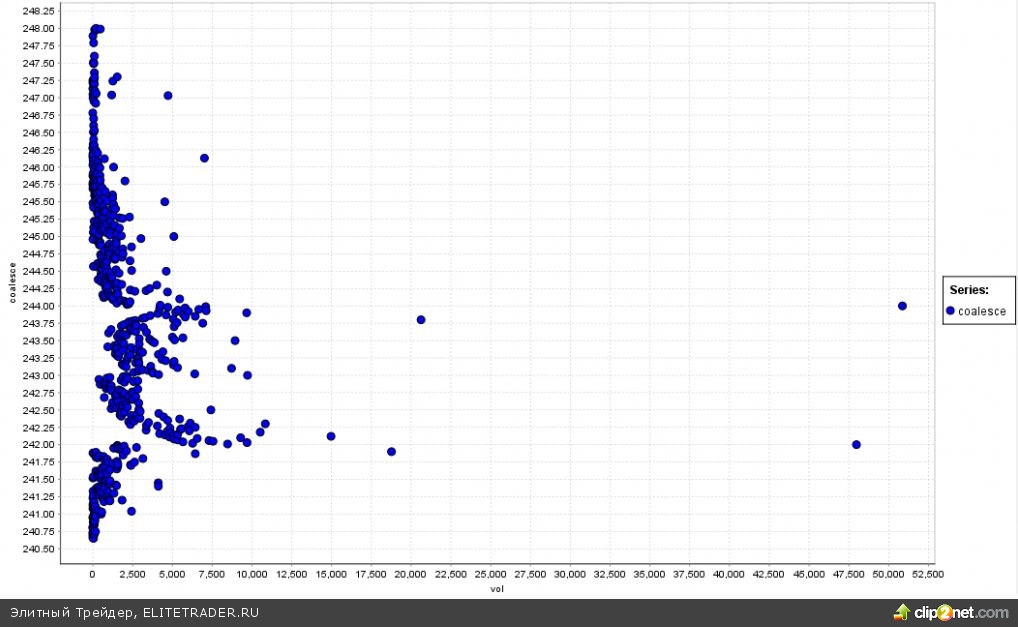This screenshot has width=1018, height=627.
Task: Click the data point near vol 18,750
Action: (x=391, y=451)
